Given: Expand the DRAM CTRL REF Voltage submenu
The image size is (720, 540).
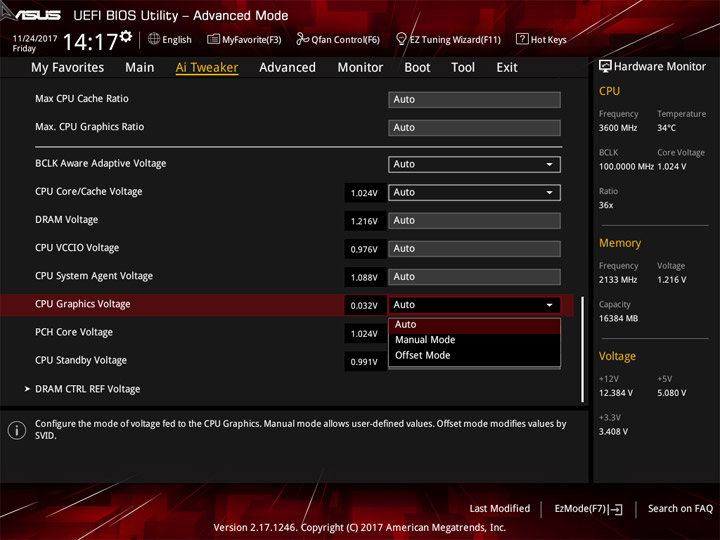Looking at the screenshot, I should [x=87, y=389].
